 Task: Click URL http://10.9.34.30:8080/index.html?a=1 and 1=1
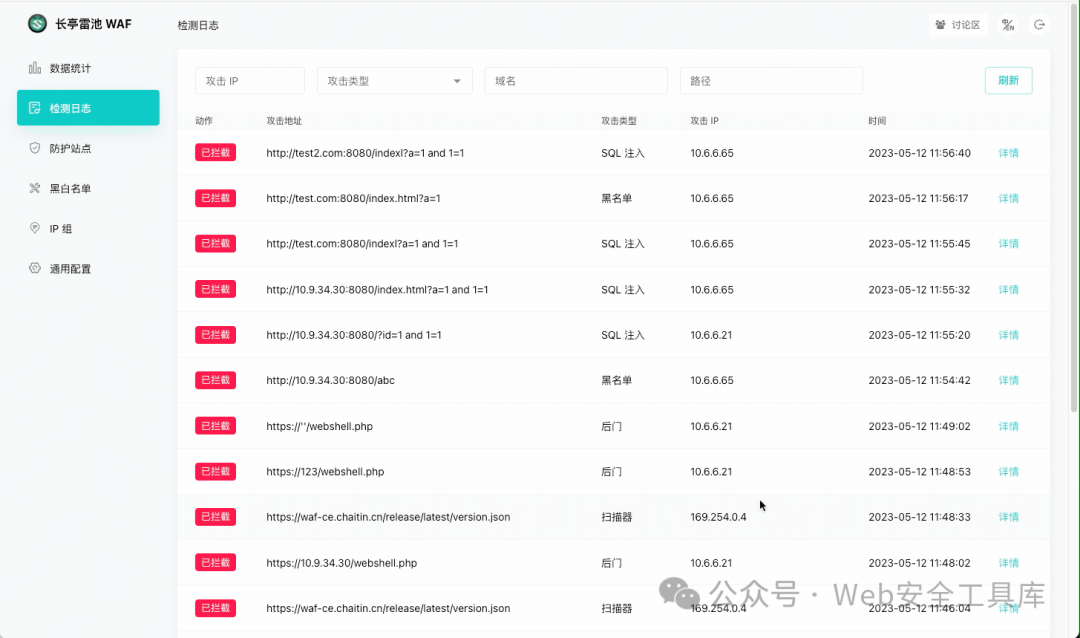[x=377, y=289]
